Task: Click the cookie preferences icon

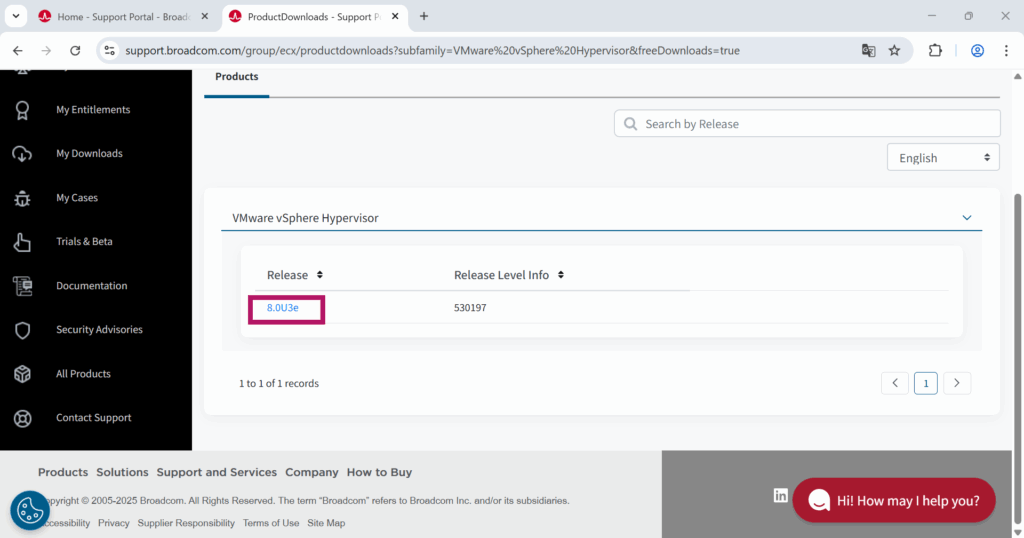Action: click(x=30, y=510)
